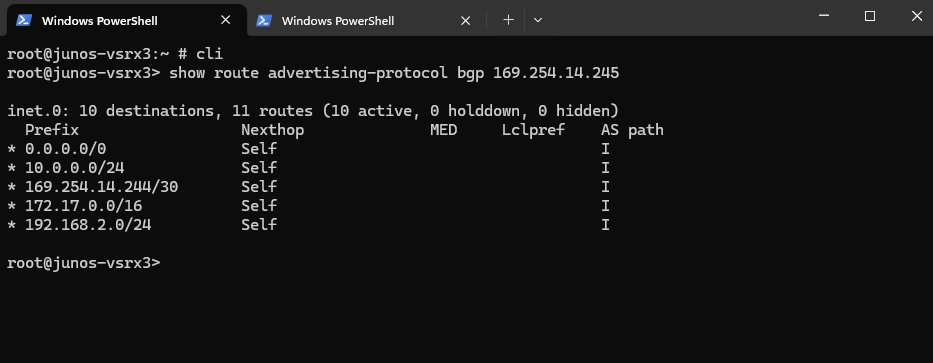
Task: Click the 172.17.0.0/16 route prefix
Action: point(83,206)
